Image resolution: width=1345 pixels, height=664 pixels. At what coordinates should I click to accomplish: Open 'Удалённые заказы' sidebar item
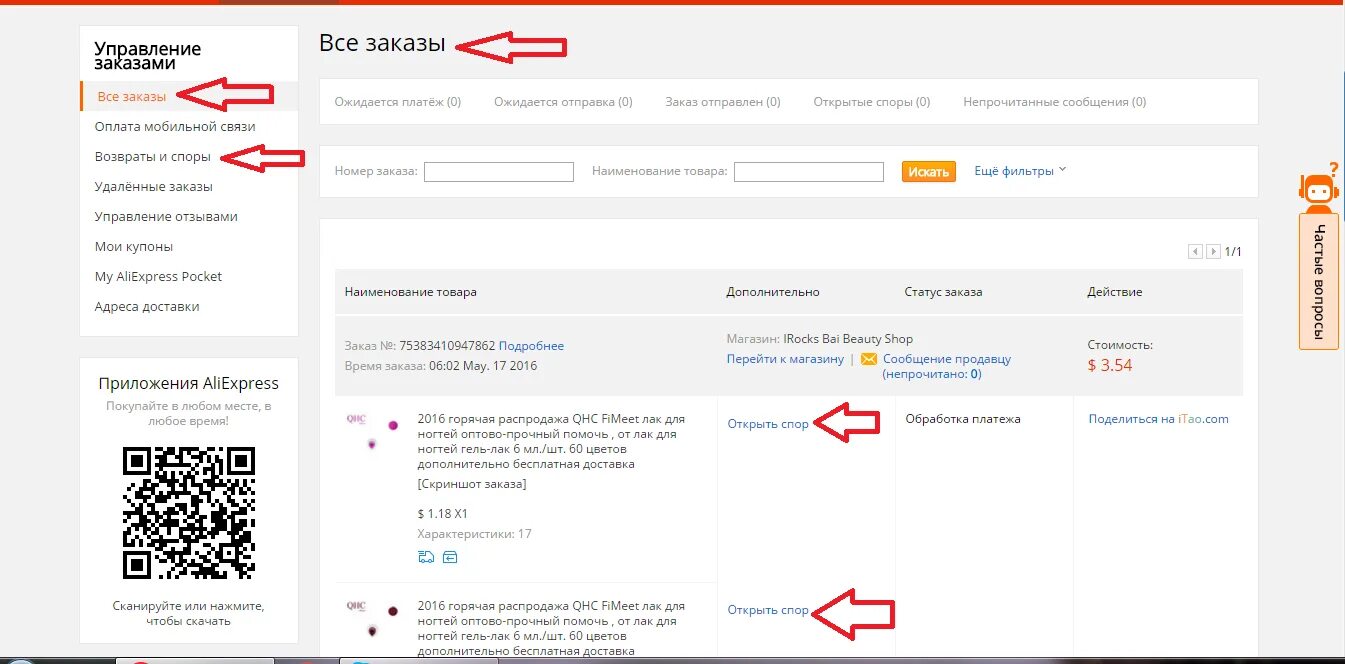(153, 186)
